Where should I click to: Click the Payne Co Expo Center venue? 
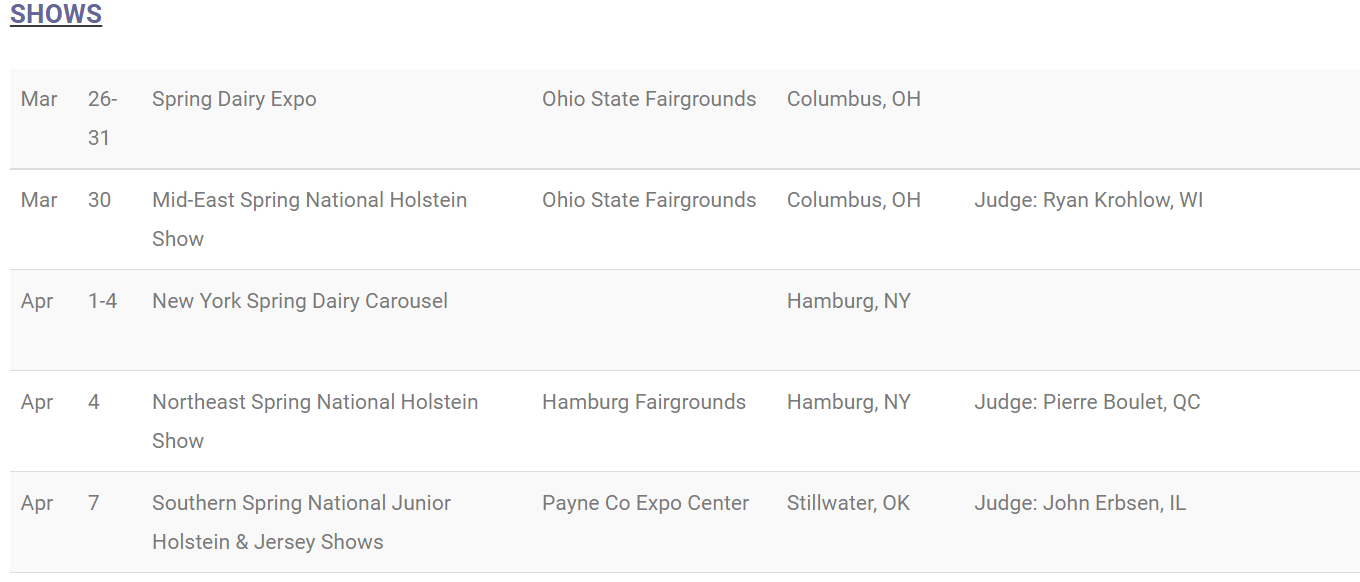645,503
